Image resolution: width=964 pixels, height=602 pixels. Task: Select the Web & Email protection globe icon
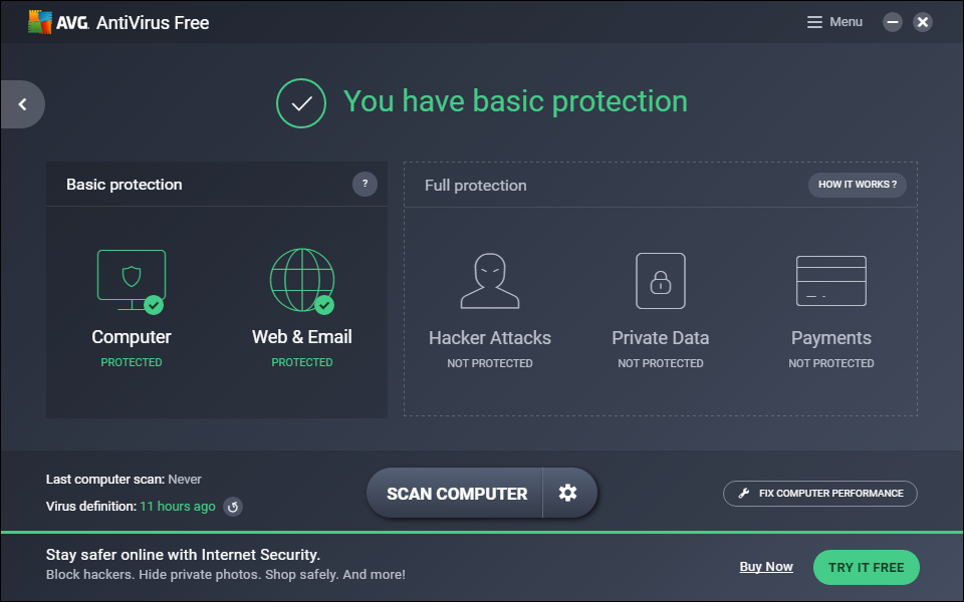pos(301,280)
